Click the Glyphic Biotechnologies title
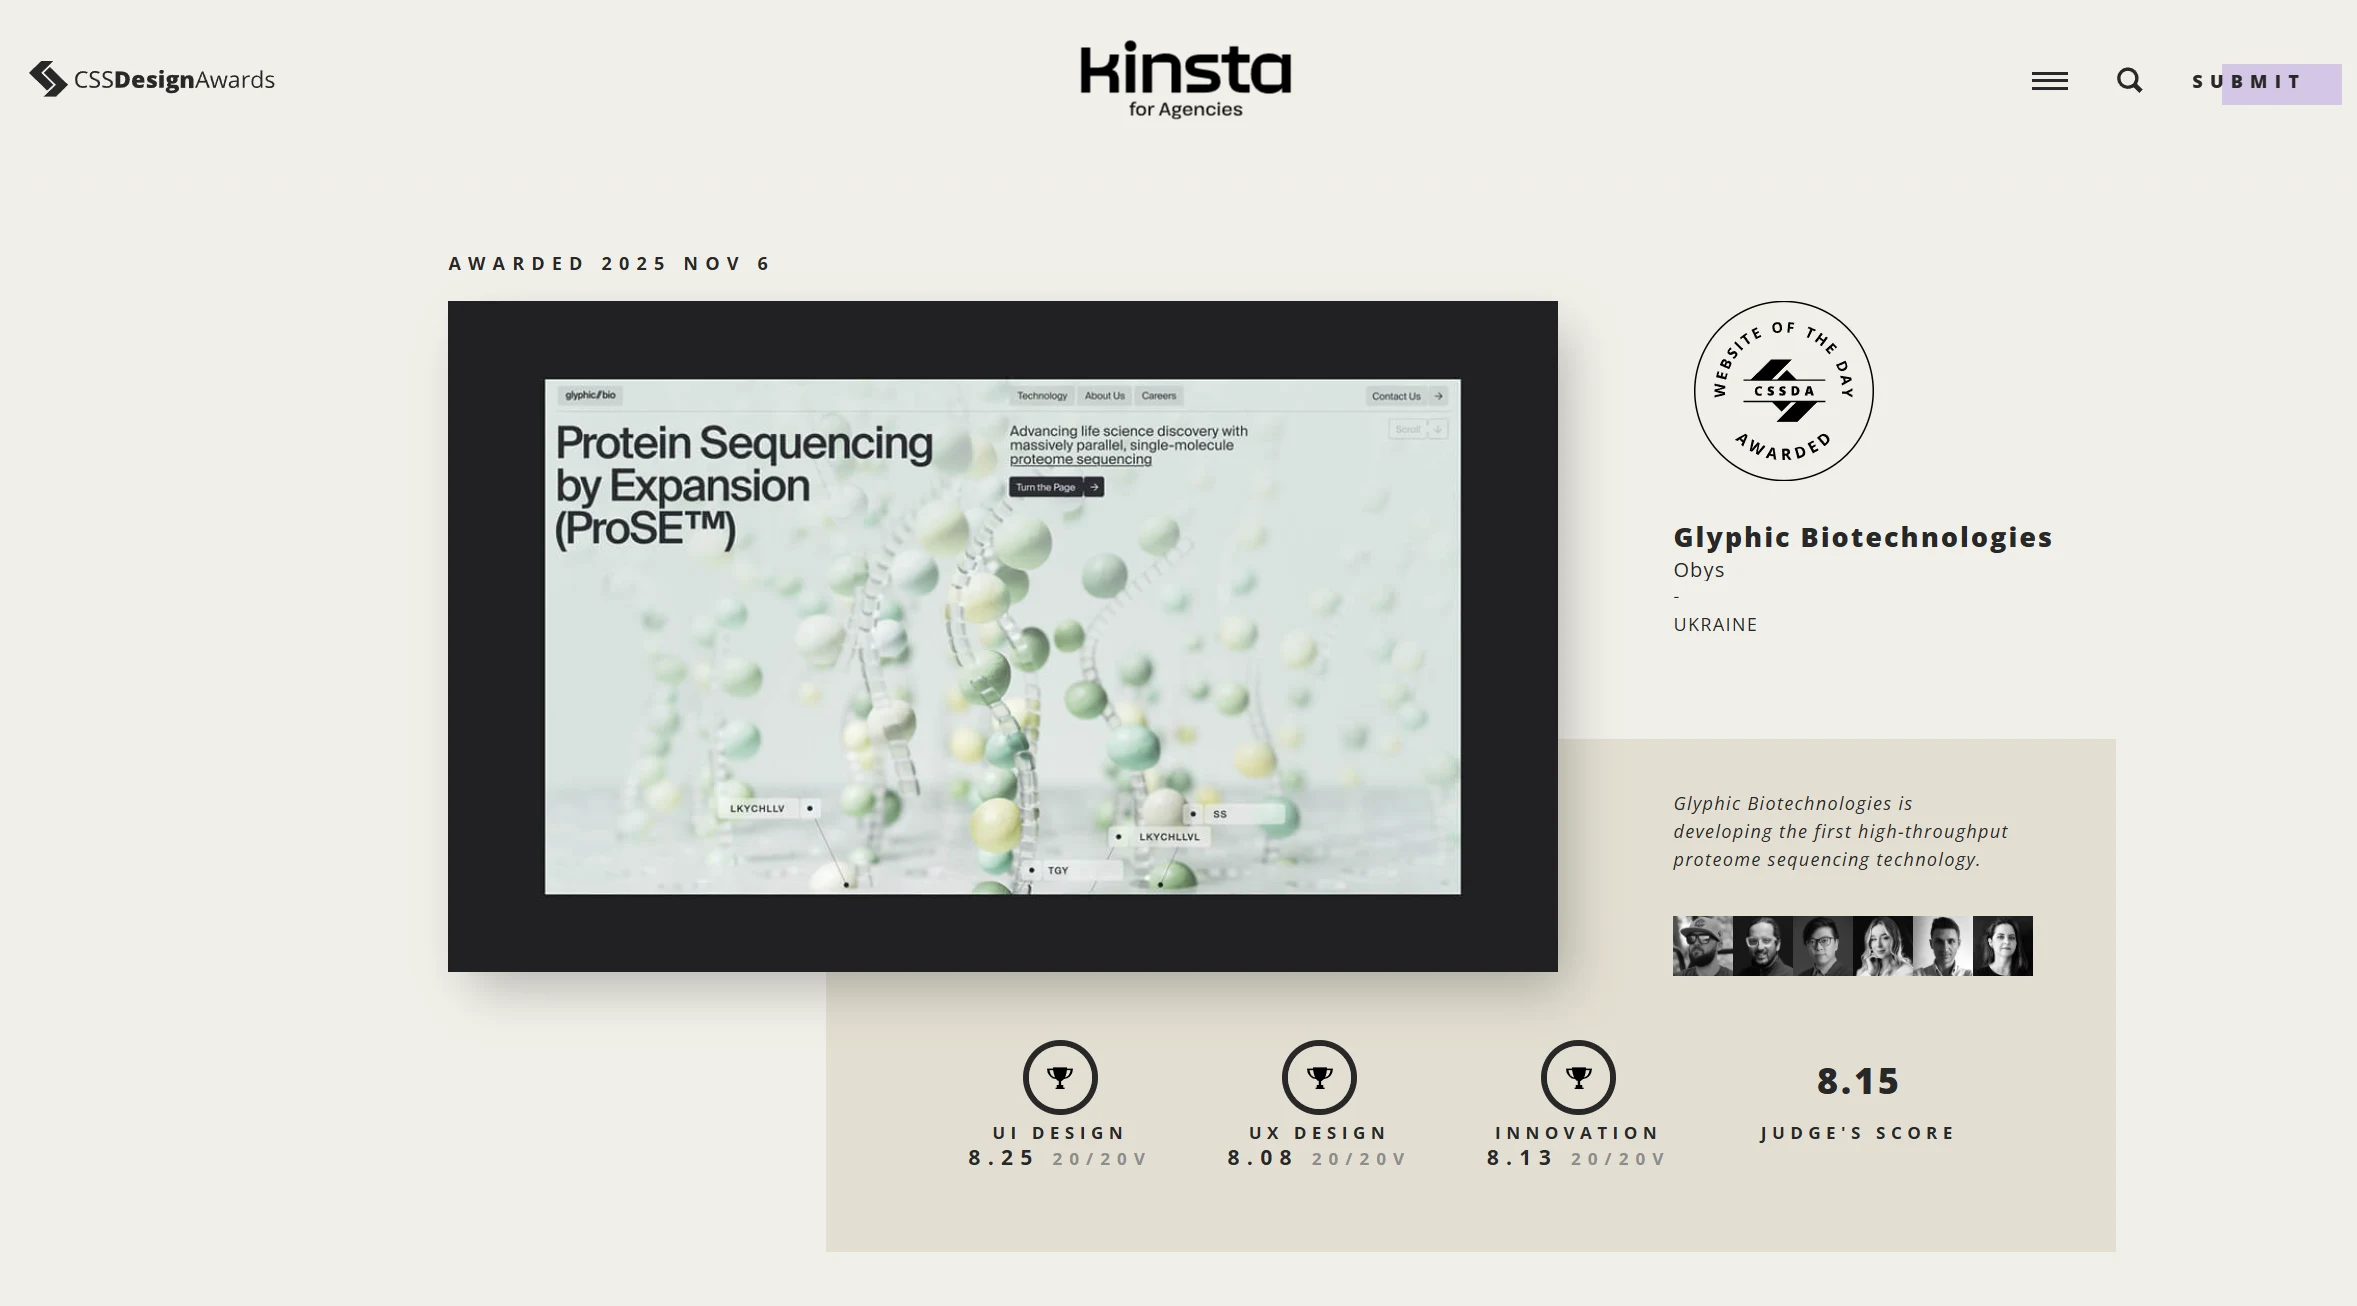The width and height of the screenshot is (2357, 1306). click(x=1862, y=537)
